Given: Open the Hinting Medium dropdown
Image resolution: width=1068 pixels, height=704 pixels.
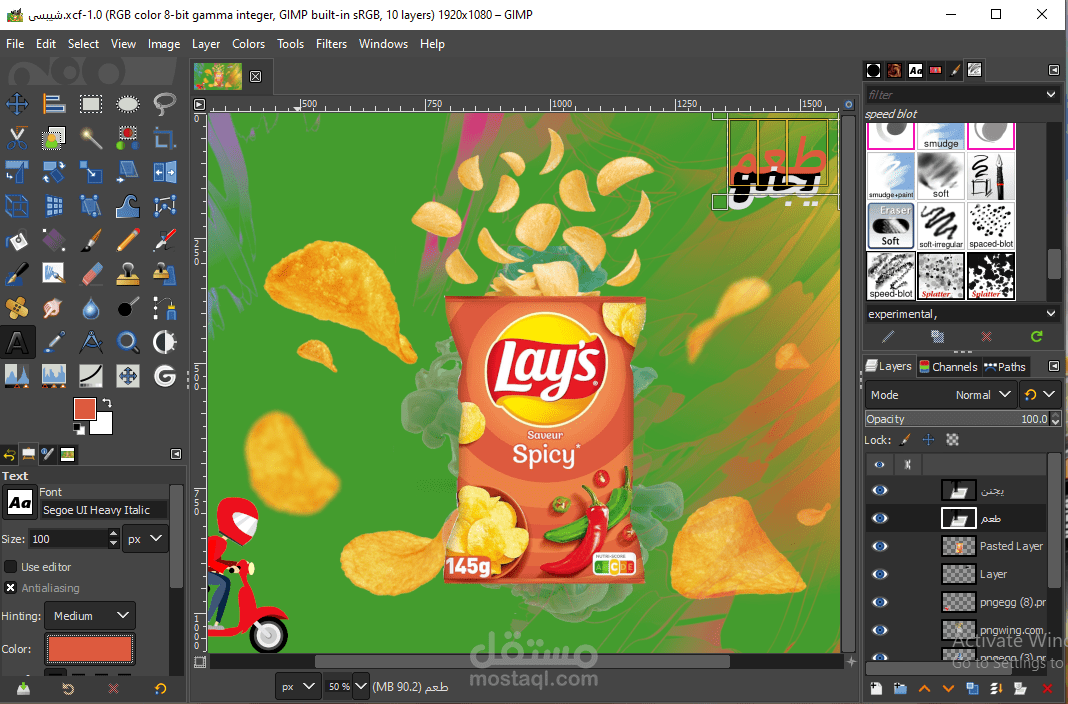Looking at the screenshot, I should click(90, 615).
